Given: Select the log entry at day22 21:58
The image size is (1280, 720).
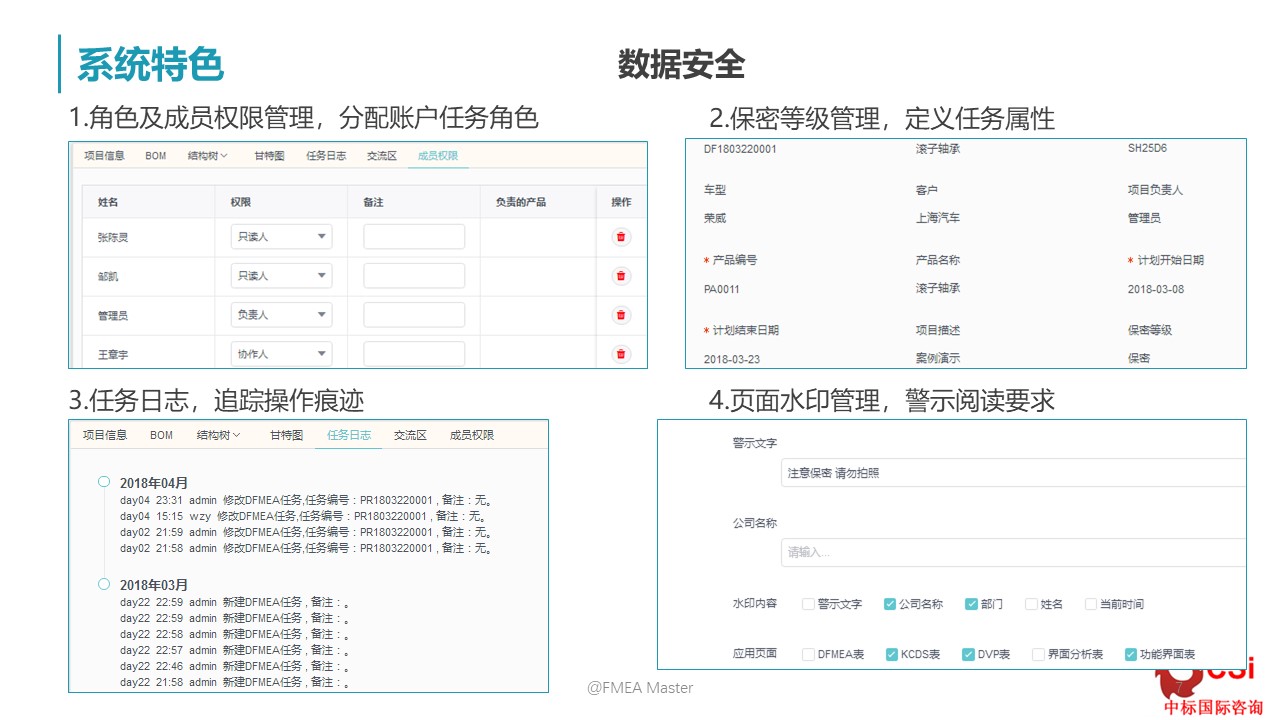Looking at the screenshot, I should tap(235, 682).
